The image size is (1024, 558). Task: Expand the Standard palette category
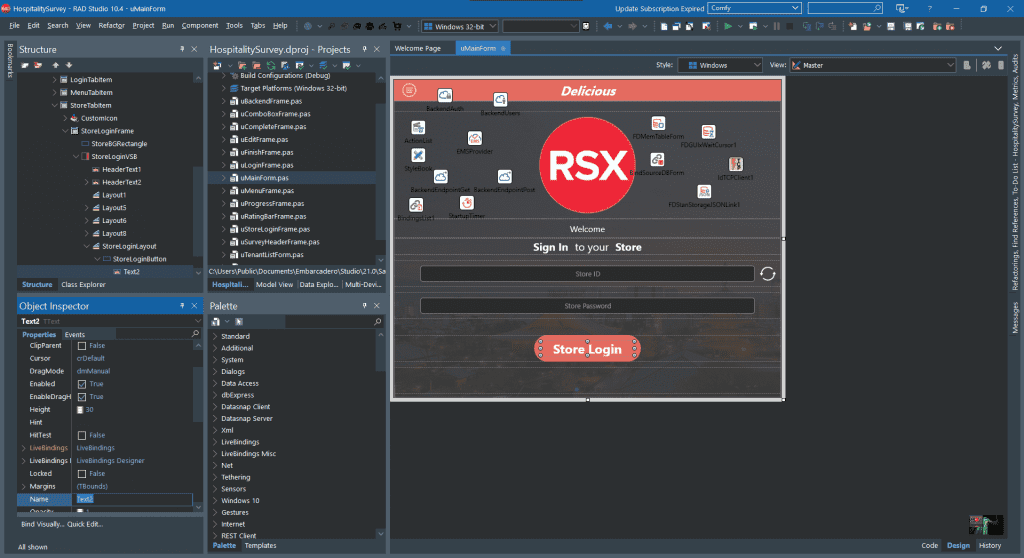point(215,336)
